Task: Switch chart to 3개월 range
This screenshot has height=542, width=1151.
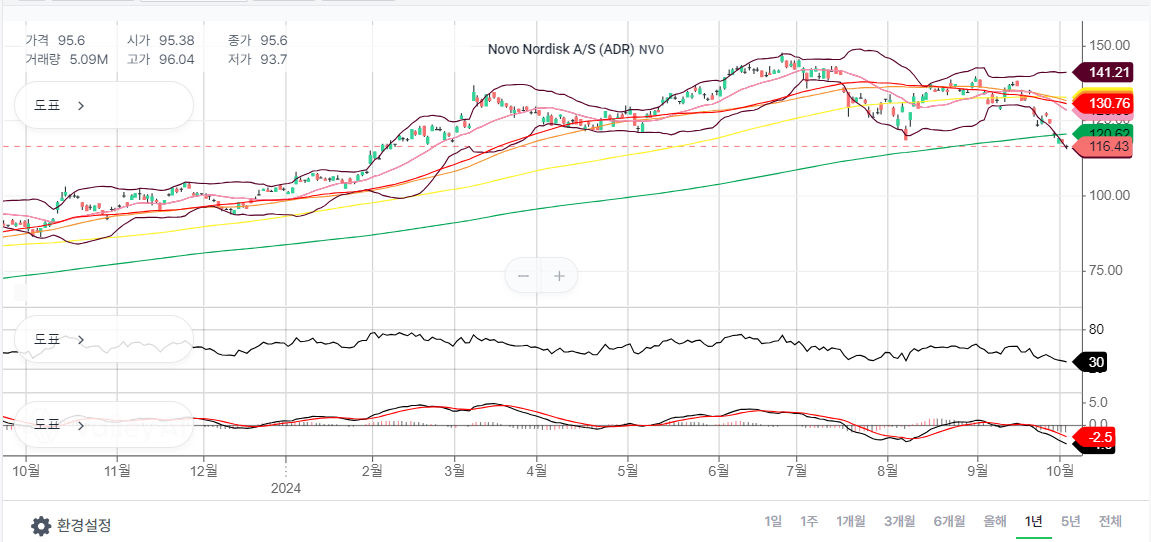Action: (900, 521)
